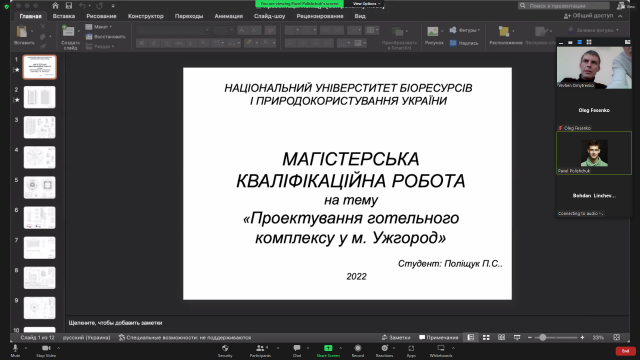Open the Zoom Chat icon
The width and height of the screenshot is (640, 360).
click(297, 348)
